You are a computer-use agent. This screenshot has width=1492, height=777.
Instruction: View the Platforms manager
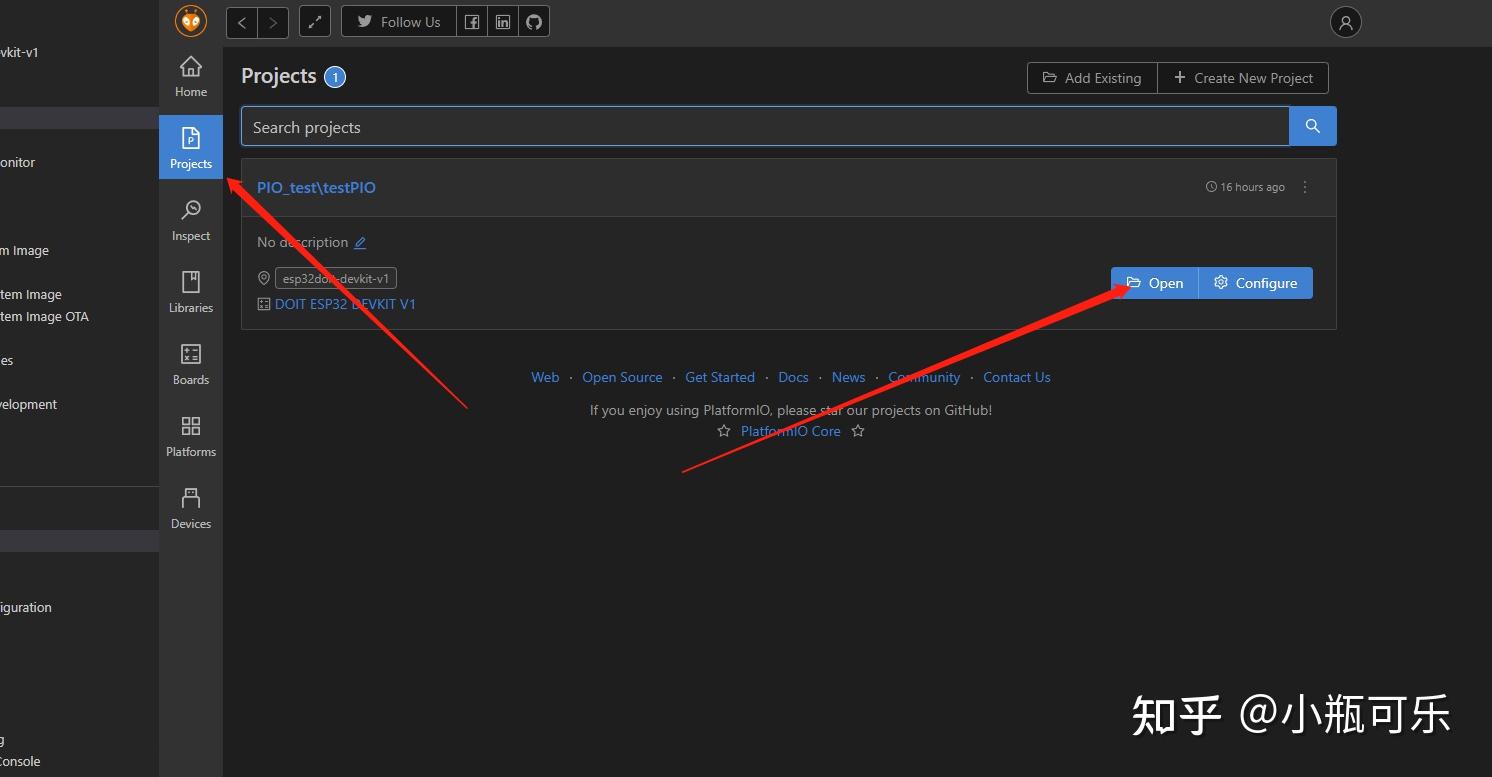pos(190,434)
